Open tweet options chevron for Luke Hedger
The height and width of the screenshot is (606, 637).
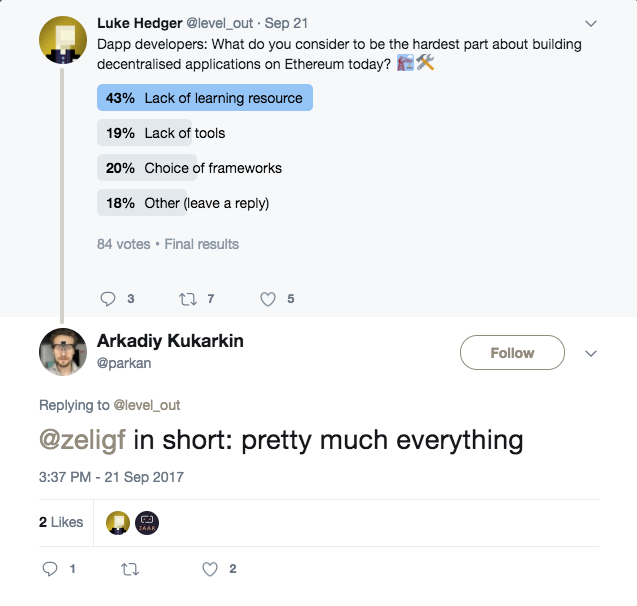(591, 24)
